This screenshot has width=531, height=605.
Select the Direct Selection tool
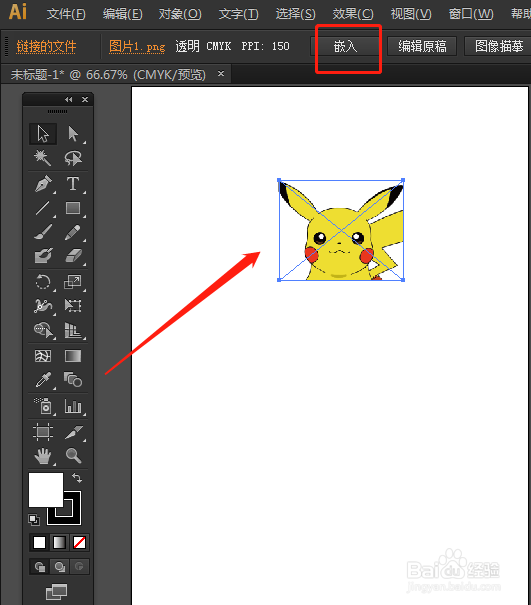[x=73, y=134]
